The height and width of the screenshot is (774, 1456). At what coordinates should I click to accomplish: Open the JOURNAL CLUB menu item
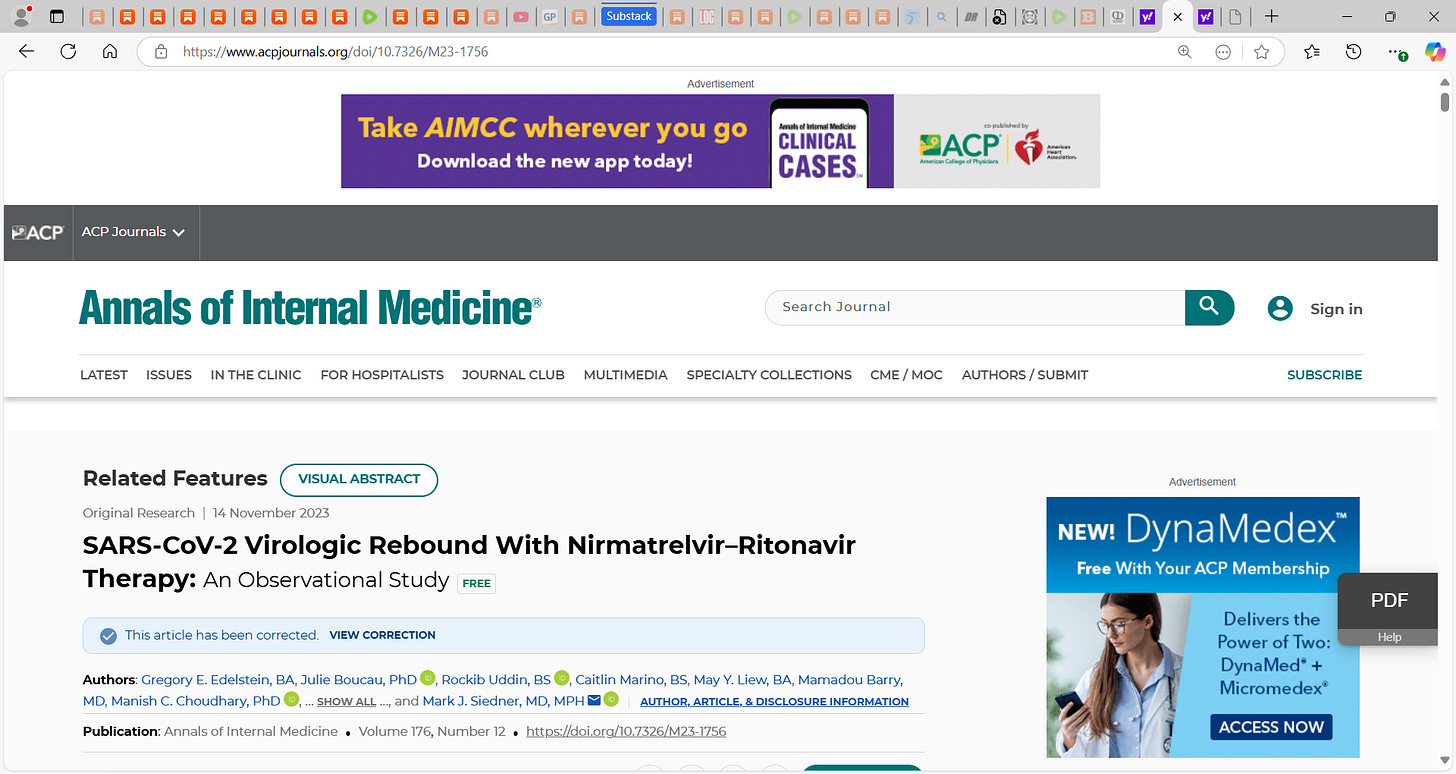click(513, 375)
